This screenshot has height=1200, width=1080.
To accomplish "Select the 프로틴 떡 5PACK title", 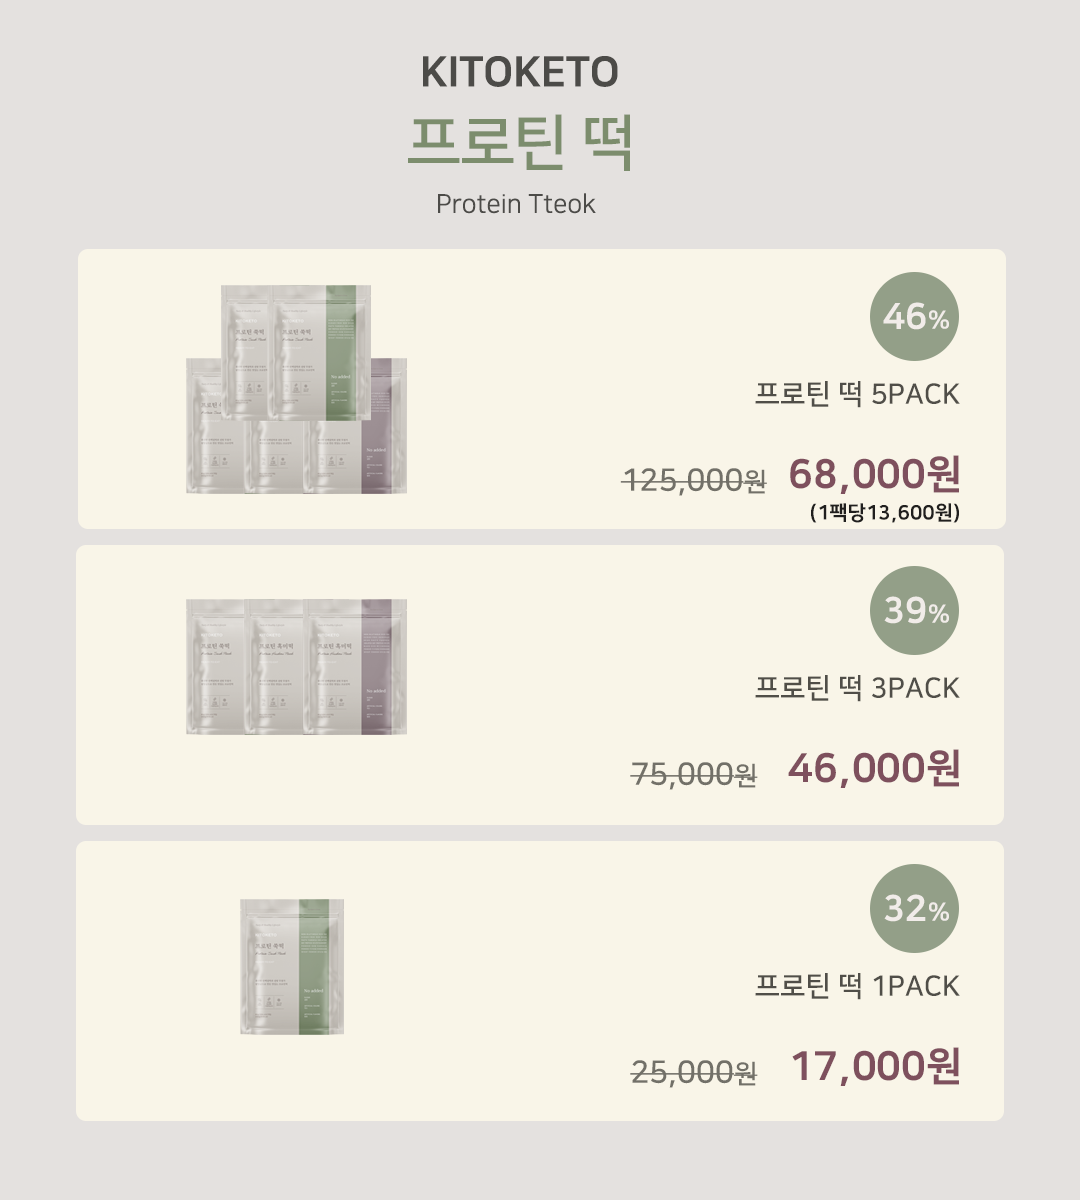I will click(857, 394).
